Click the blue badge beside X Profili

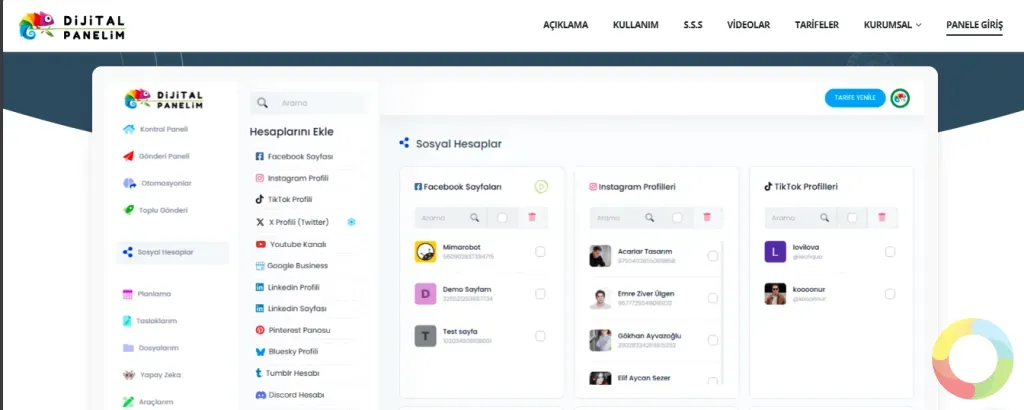(x=351, y=222)
